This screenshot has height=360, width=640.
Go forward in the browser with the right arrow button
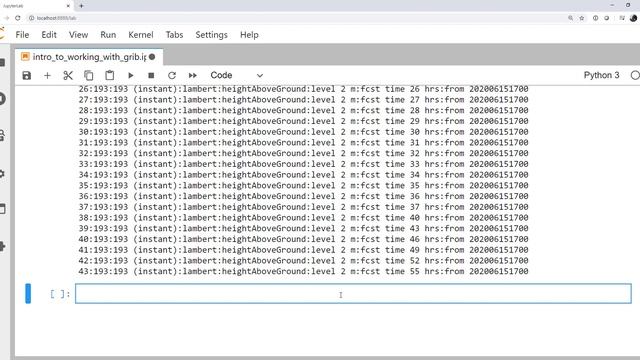coord(6,18)
